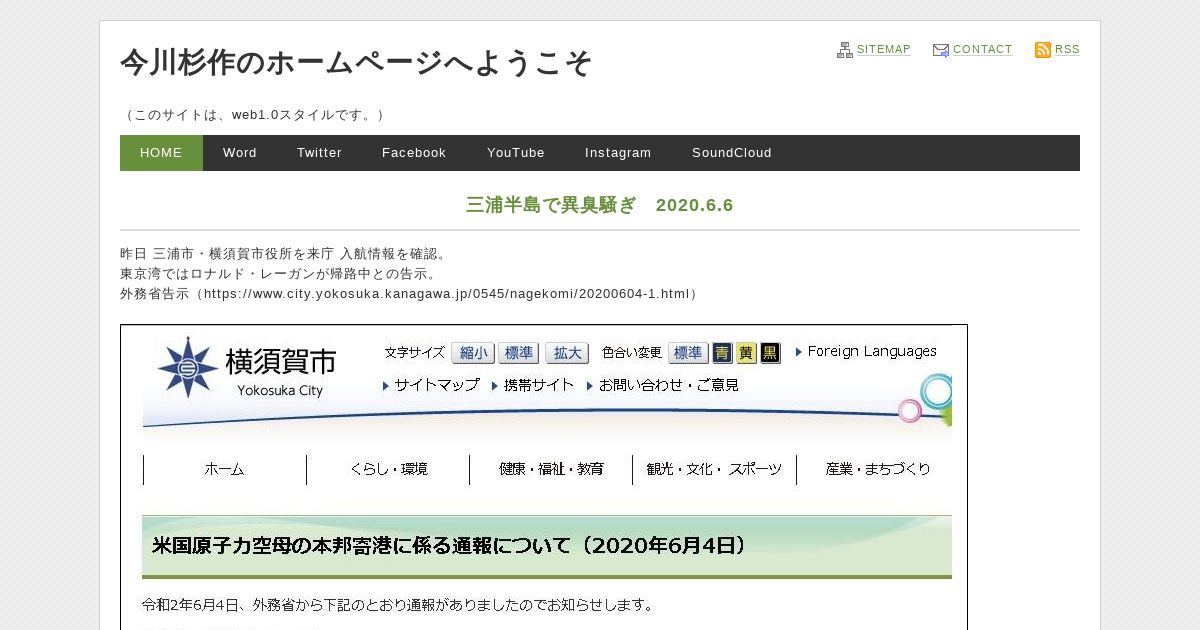This screenshot has width=1200, height=630.
Task: Select the 標準 color scheme button
Action: click(x=688, y=353)
